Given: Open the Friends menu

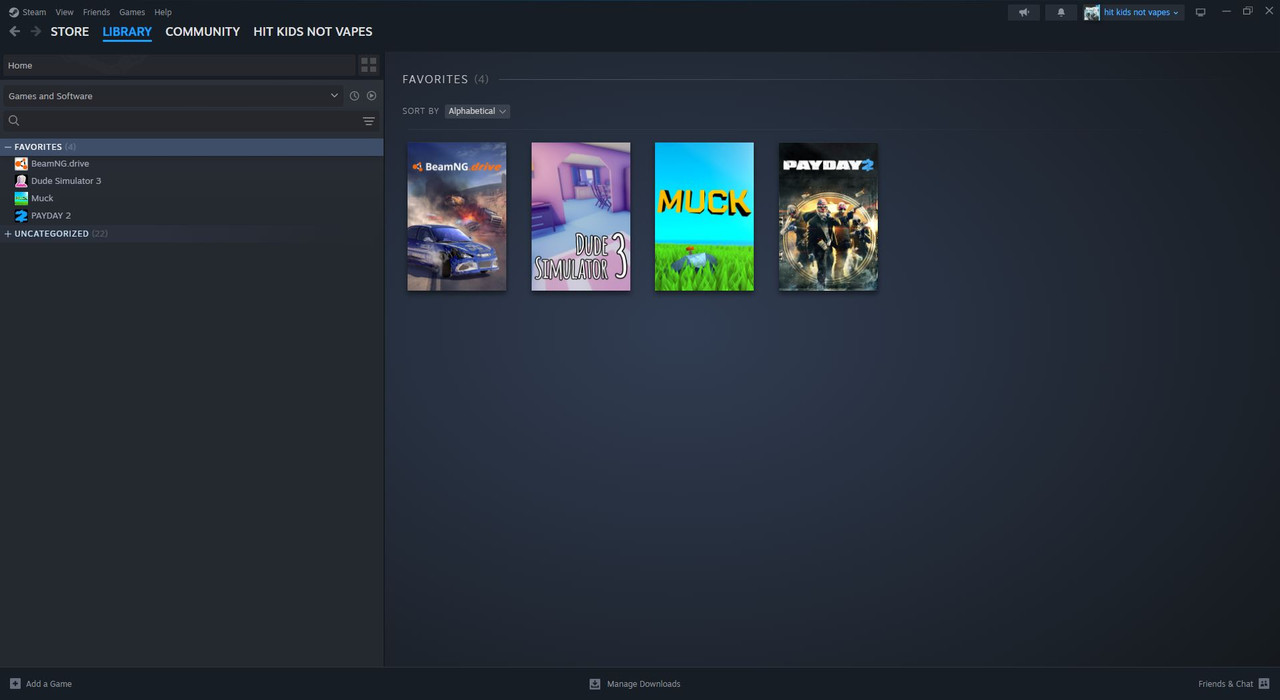Looking at the screenshot, I should click(x=96, y=12).
